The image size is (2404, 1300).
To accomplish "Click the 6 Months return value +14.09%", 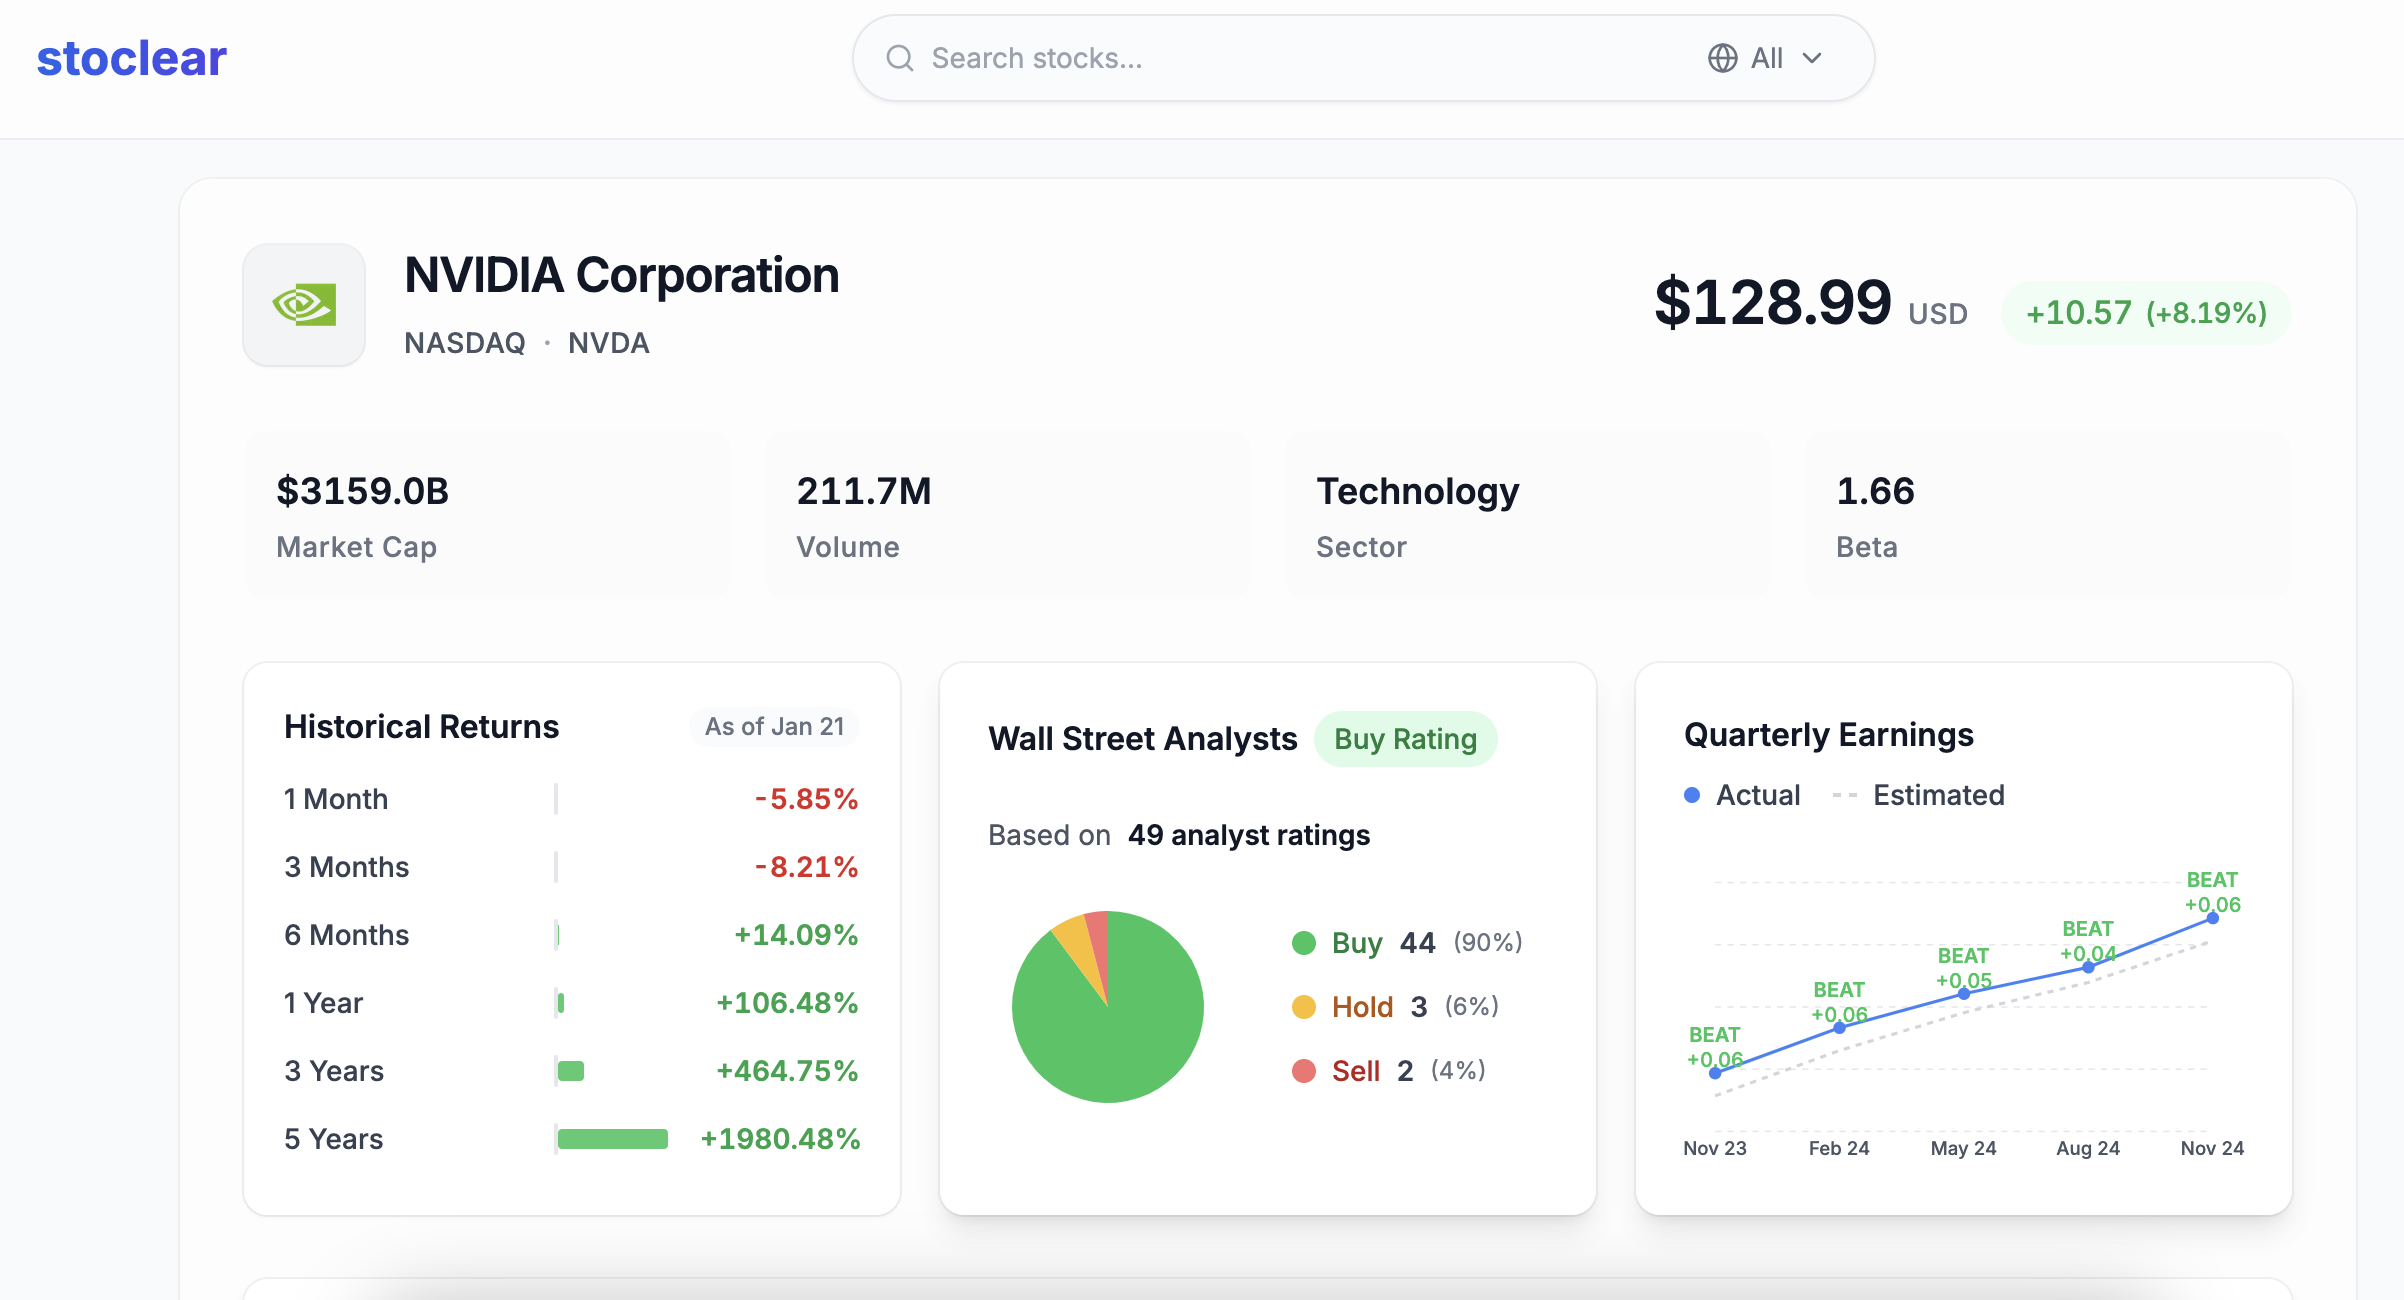I will coord(796,935).
